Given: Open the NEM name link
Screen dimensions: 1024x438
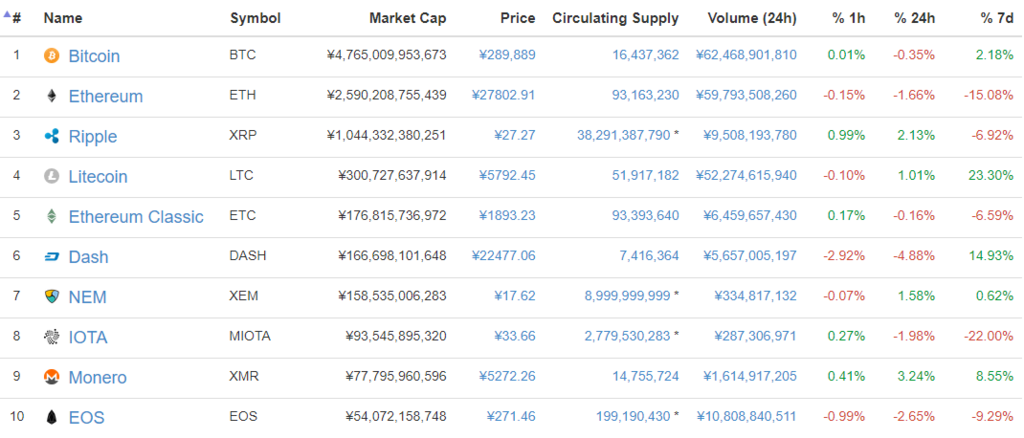Looking at the screenshot, I should [x=88, y=298].
